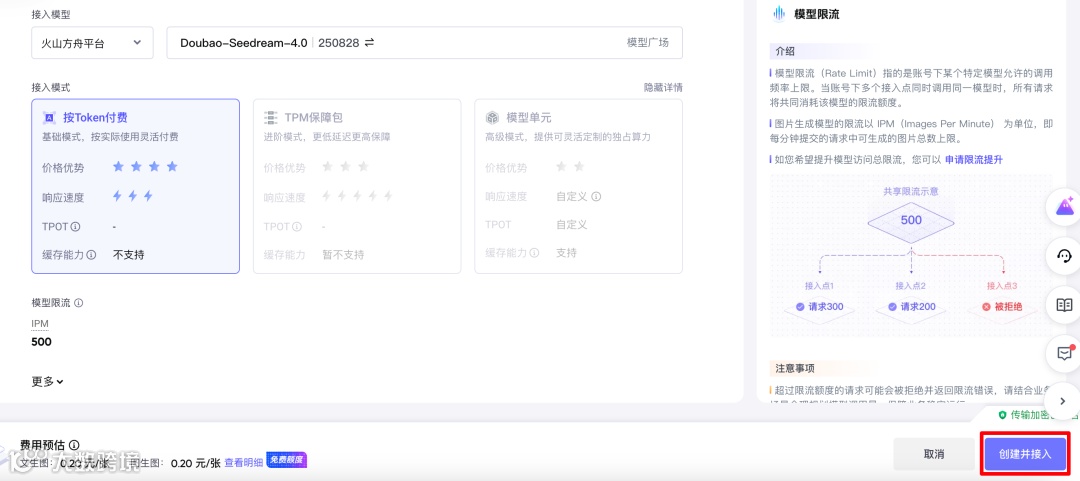Click 请求300 under 接入点1
Image resolution: width=1080 pixels, height=481 pixels.
pos(819,307)
